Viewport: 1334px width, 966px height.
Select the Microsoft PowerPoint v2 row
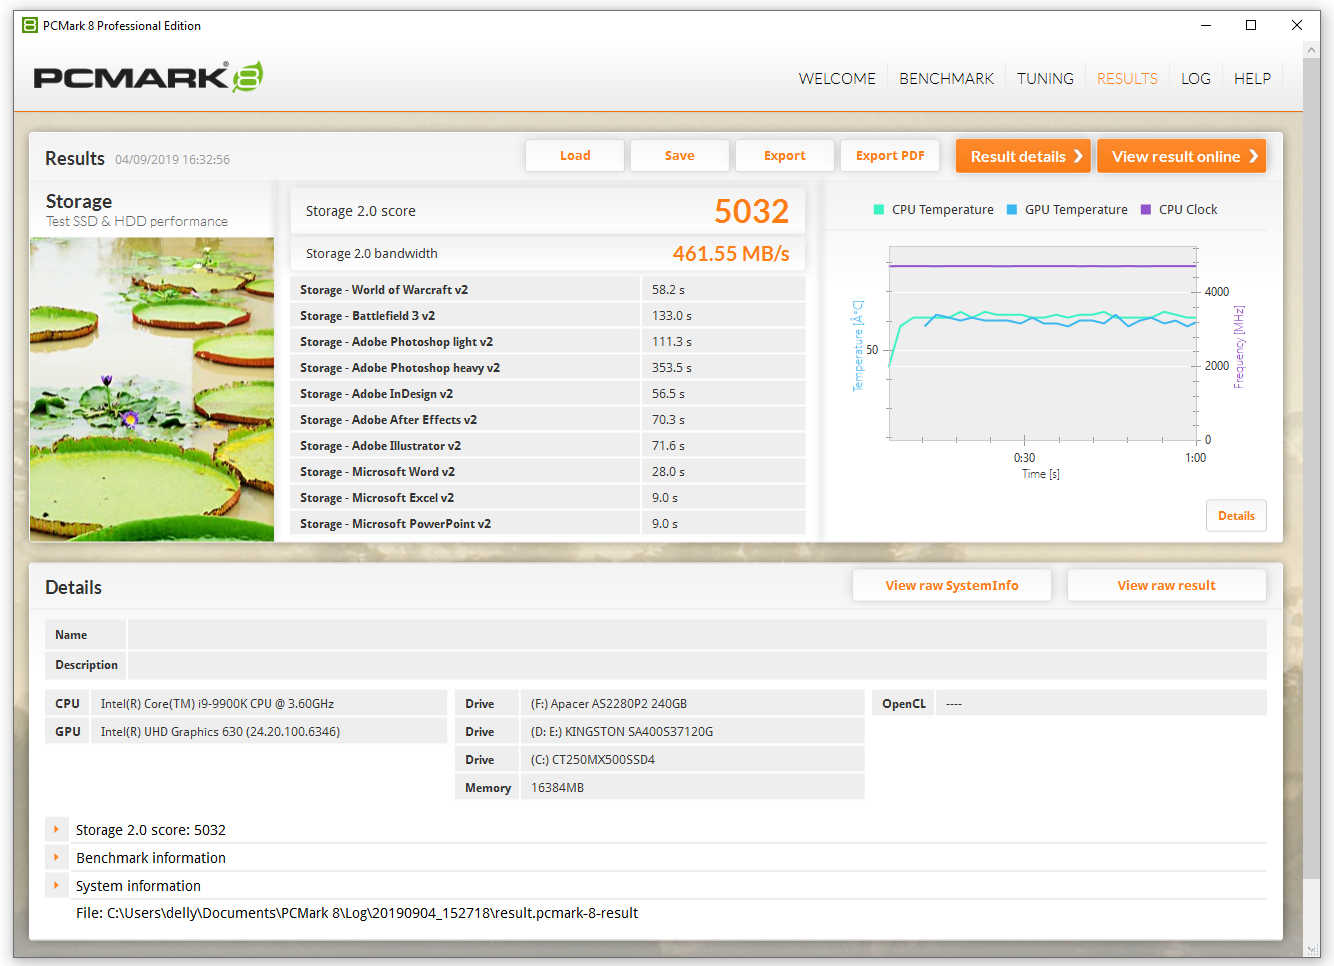(x=548, y=523)
